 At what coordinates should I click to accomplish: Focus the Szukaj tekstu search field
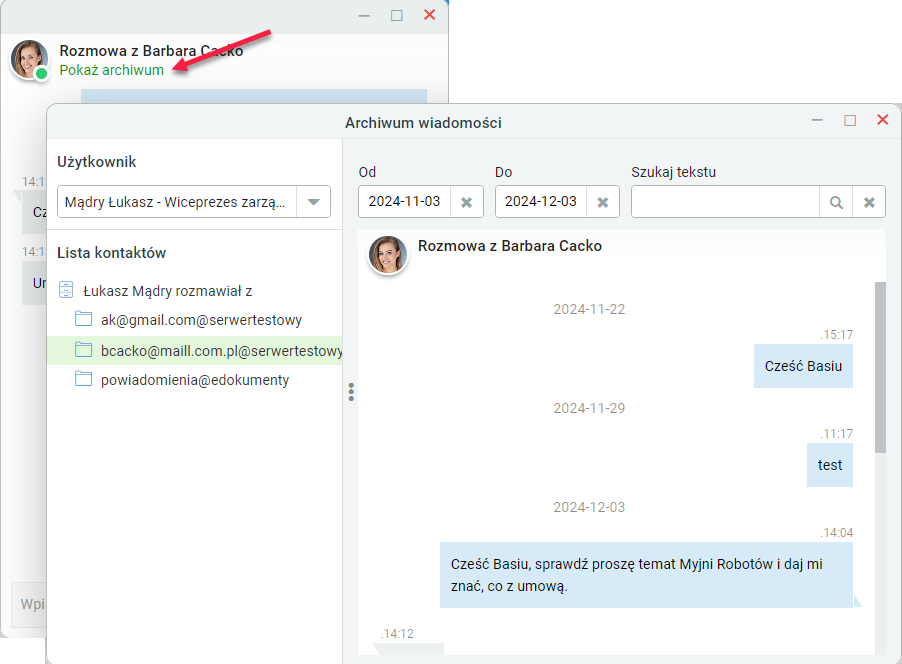pyautogui.click(x=725, y=202)
